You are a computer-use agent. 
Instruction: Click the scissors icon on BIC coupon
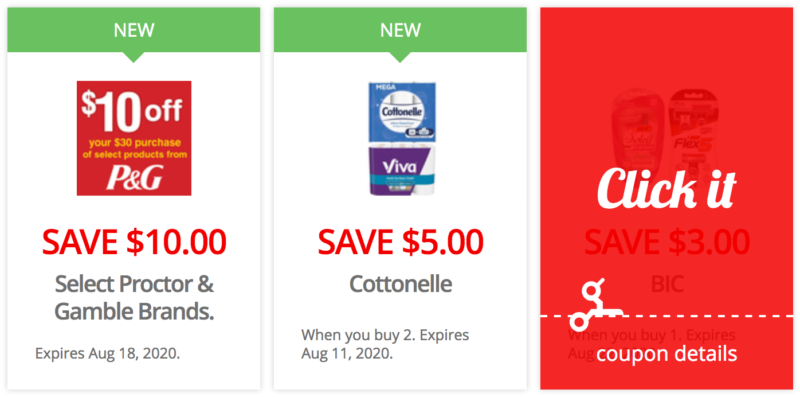point(596,304)
